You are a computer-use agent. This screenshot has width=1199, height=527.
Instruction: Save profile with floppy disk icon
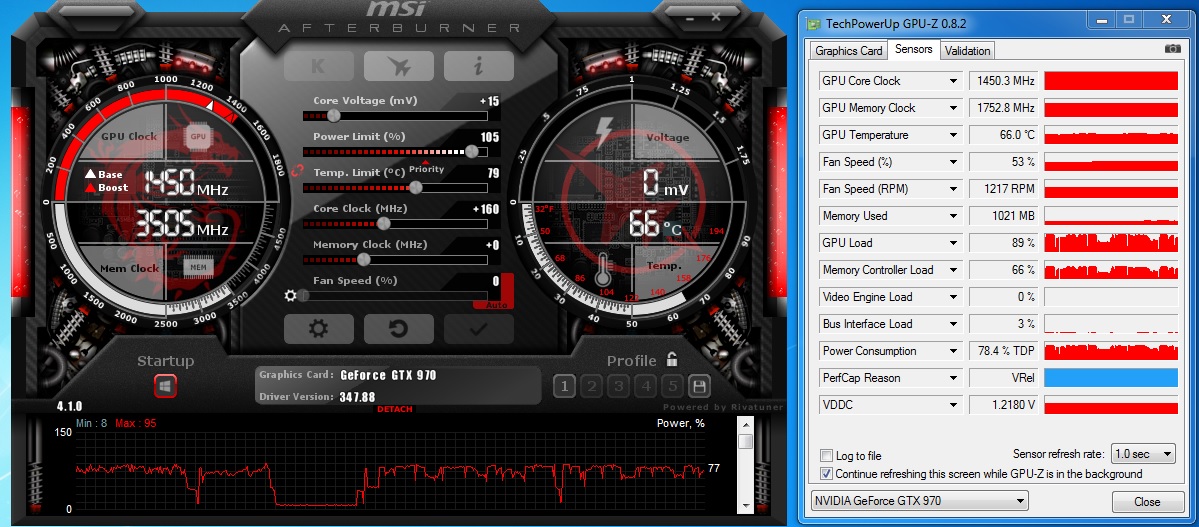pyautogui.click(x=698, y=386)
